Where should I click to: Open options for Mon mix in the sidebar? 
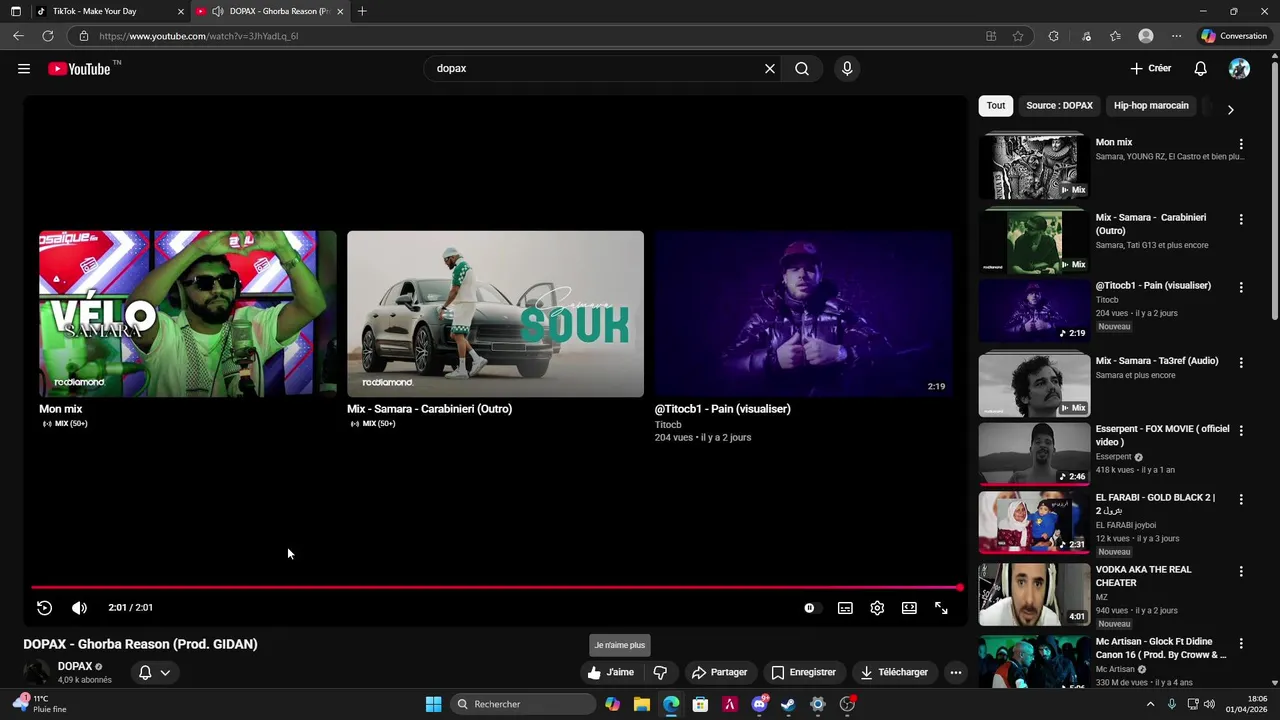[x=1241, y=144]
